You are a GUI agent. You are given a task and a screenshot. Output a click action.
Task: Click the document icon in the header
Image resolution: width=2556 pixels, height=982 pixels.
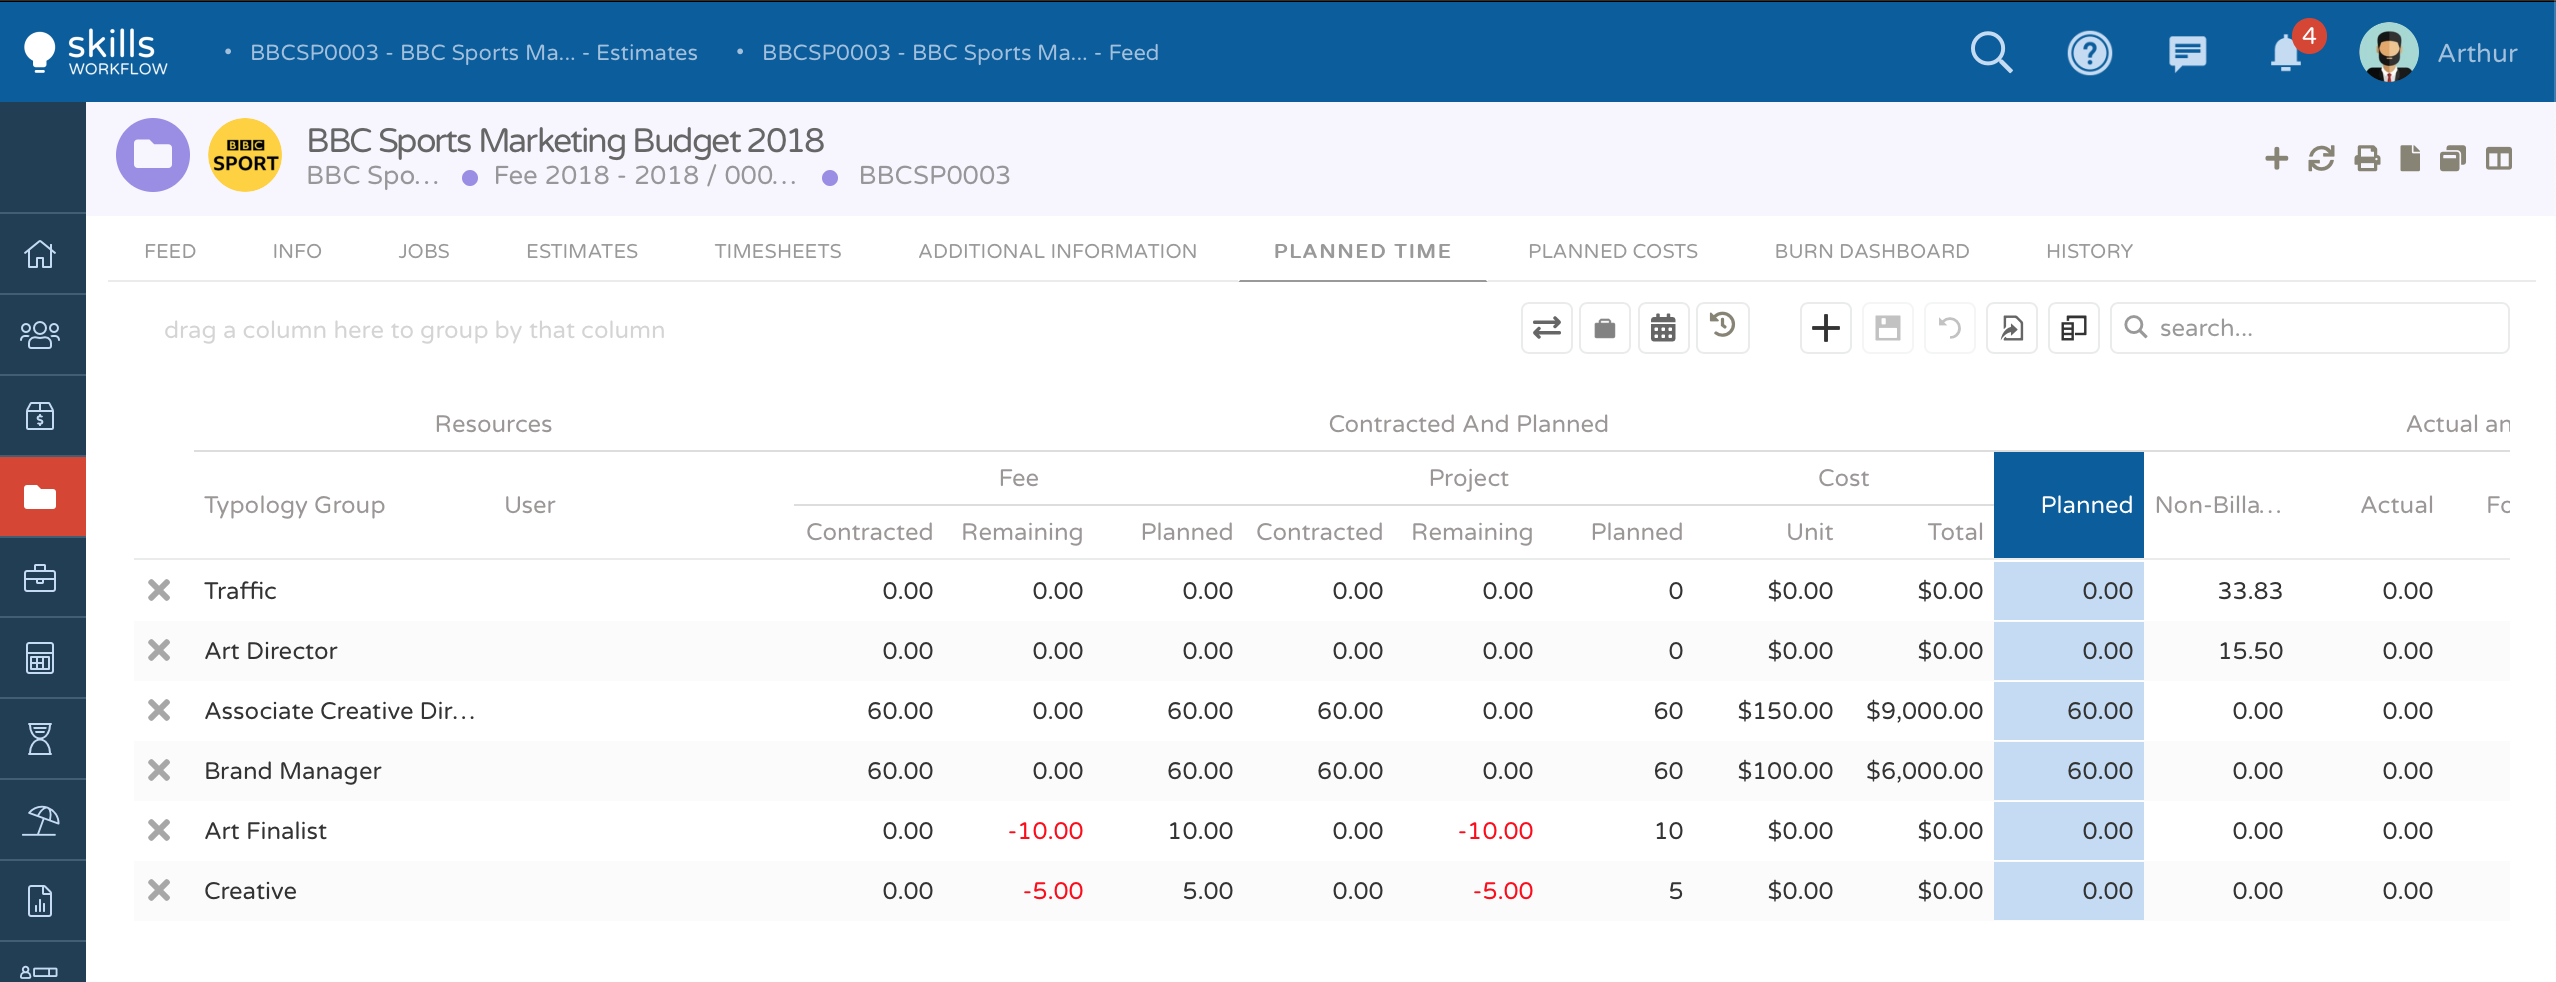coord(2410,158)
